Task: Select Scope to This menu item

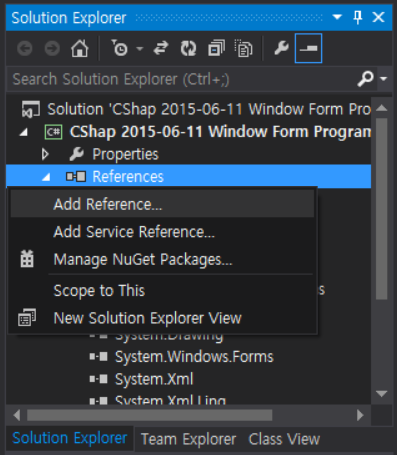Action: coord(162,290)
